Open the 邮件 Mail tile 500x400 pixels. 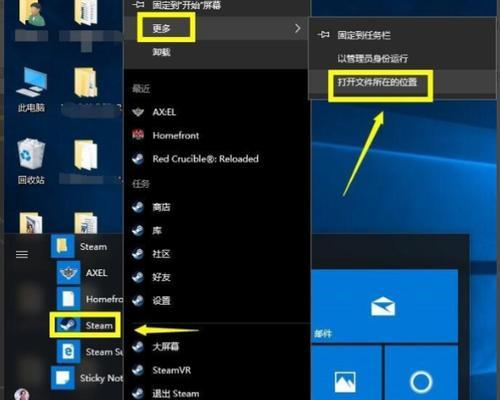tap(384, 306)
